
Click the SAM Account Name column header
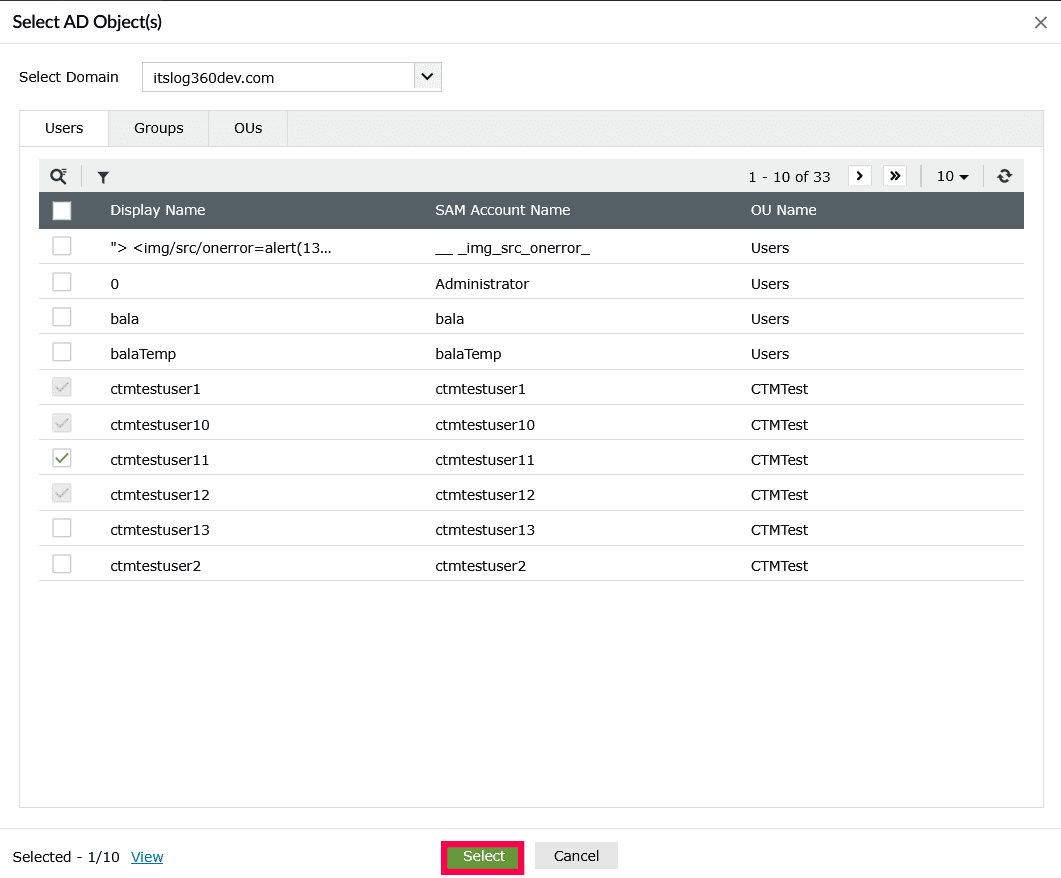[502, 210]
